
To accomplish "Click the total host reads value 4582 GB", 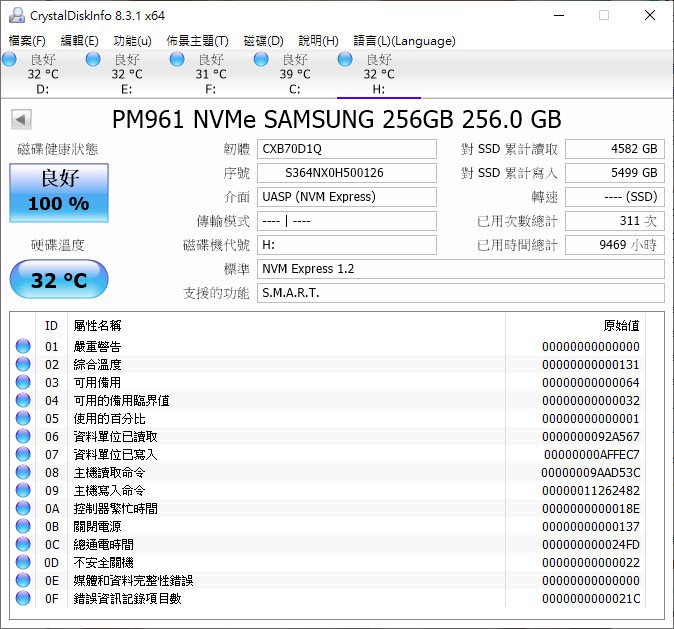I will click(615, 149).
